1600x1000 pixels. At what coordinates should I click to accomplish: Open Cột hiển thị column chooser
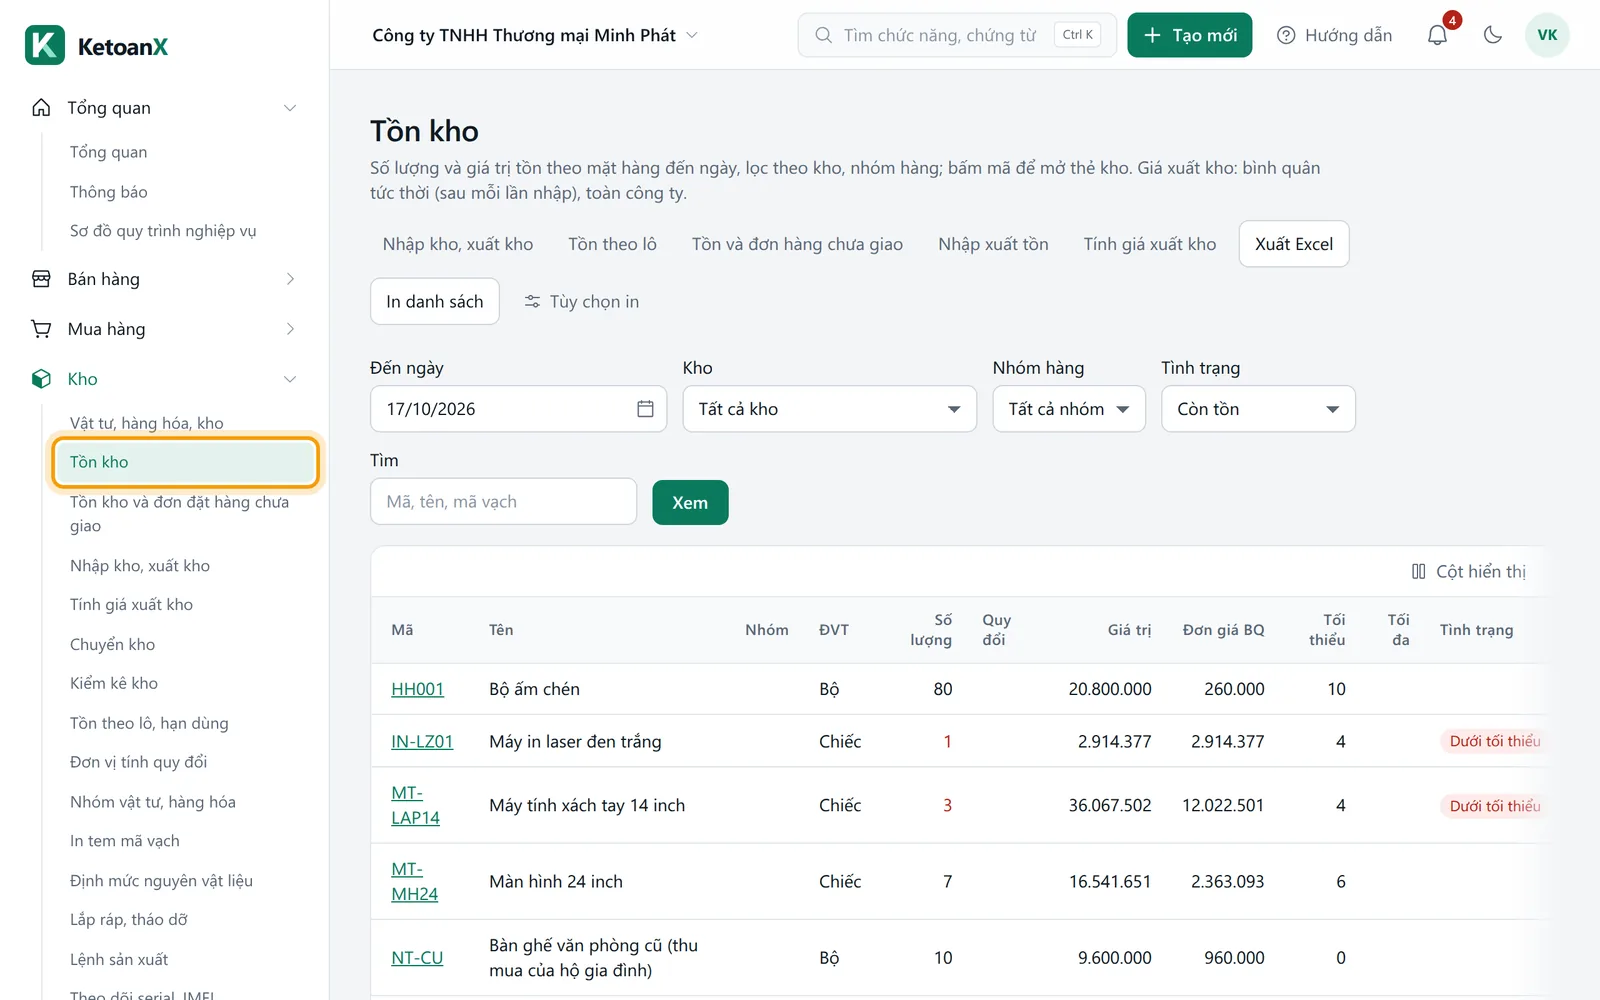click(x=1468, y=571)
